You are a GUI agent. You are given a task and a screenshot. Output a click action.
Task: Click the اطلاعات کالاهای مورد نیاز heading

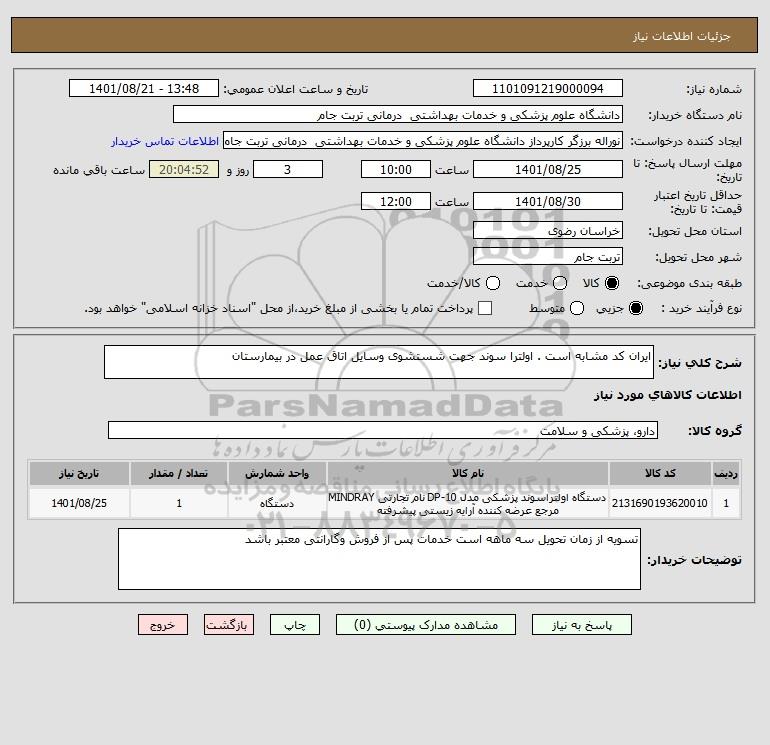[667, 395]
